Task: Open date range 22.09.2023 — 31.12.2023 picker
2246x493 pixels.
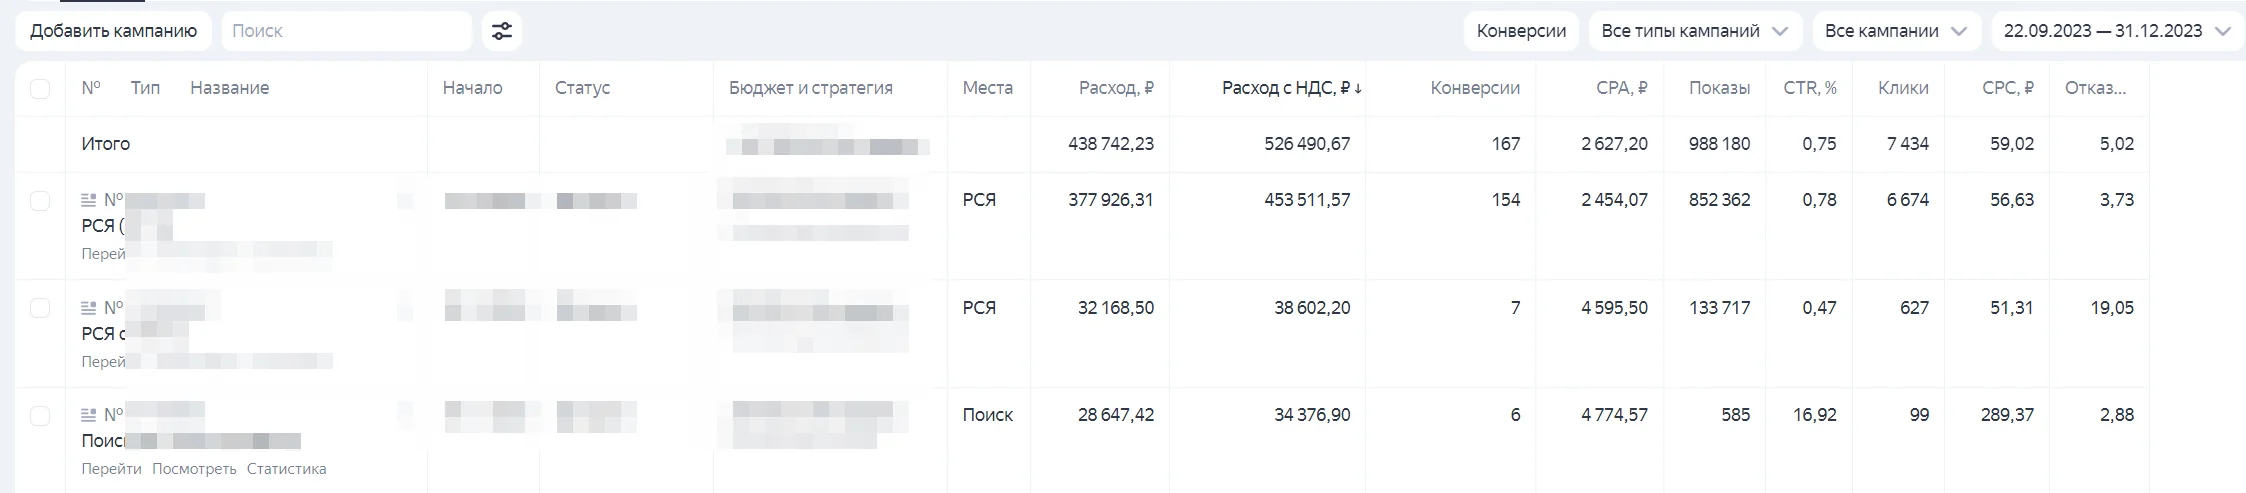Action: 2117,31
